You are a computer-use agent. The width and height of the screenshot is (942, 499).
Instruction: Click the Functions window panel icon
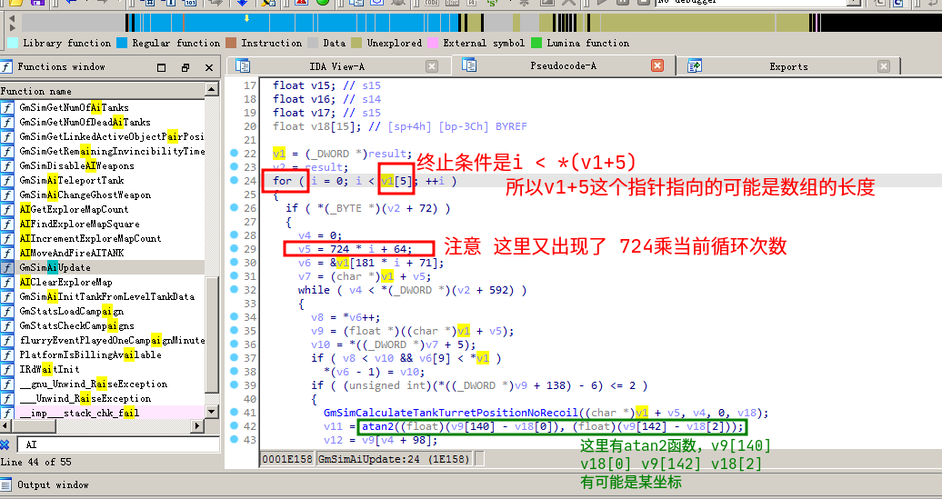click(x=6, y=67)
